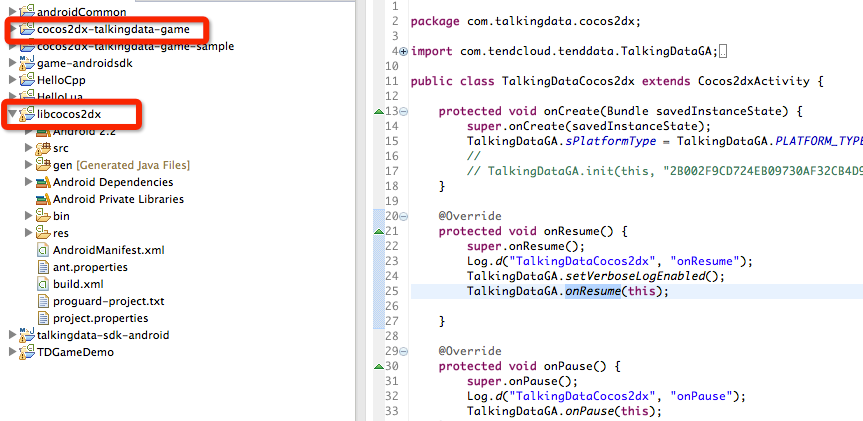Select the libcocos2dx project
The width and height of the screenshot is (863, 421).
click(x=69, y=114)
